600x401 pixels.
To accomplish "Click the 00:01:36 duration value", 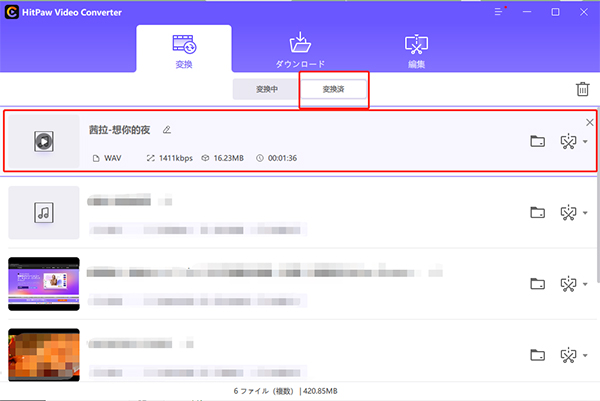I will click(282, 158).
